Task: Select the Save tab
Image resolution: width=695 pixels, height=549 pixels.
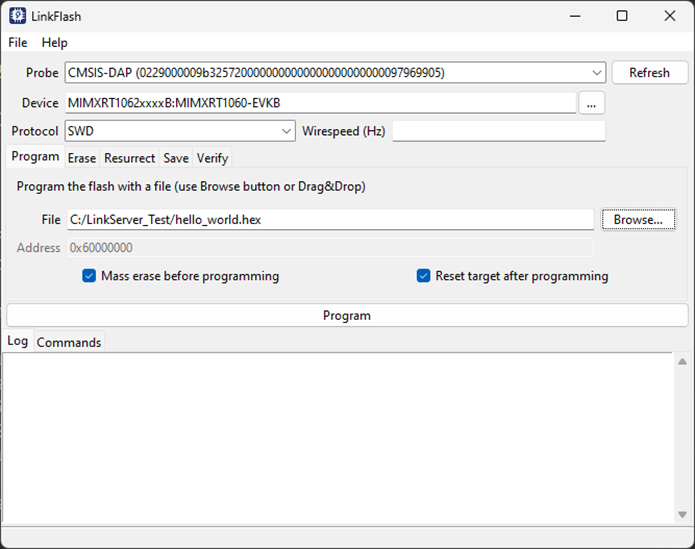Action: pos(176,158)
